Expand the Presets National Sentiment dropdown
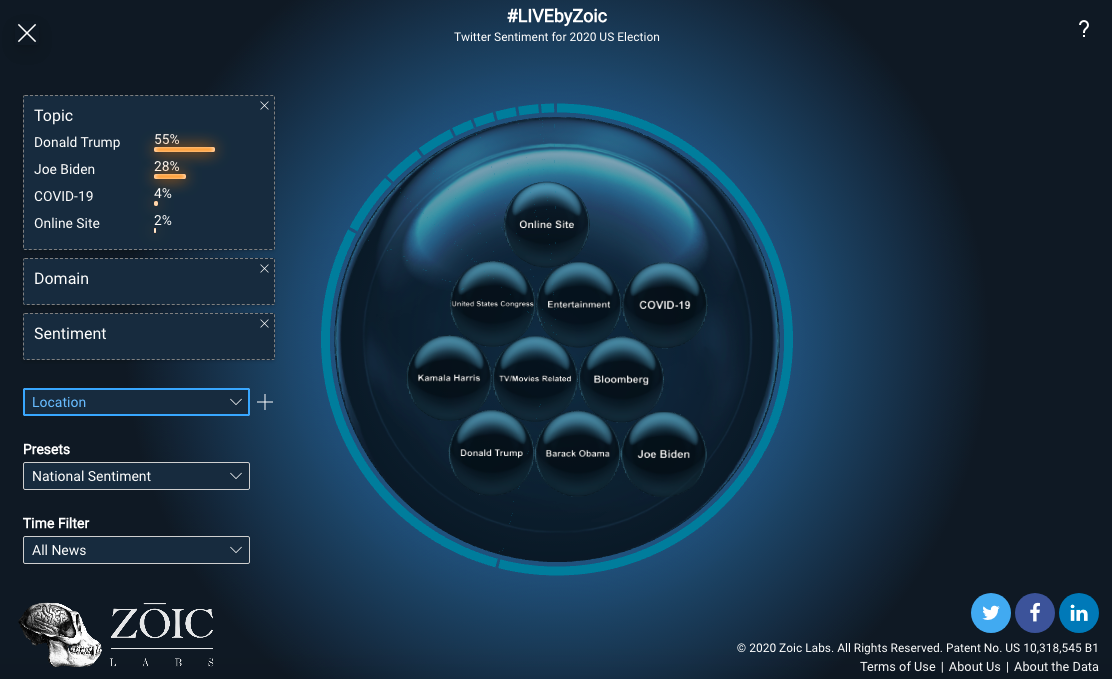The height and width of the screenshot is (679, 1112). [x=136, y=476]
